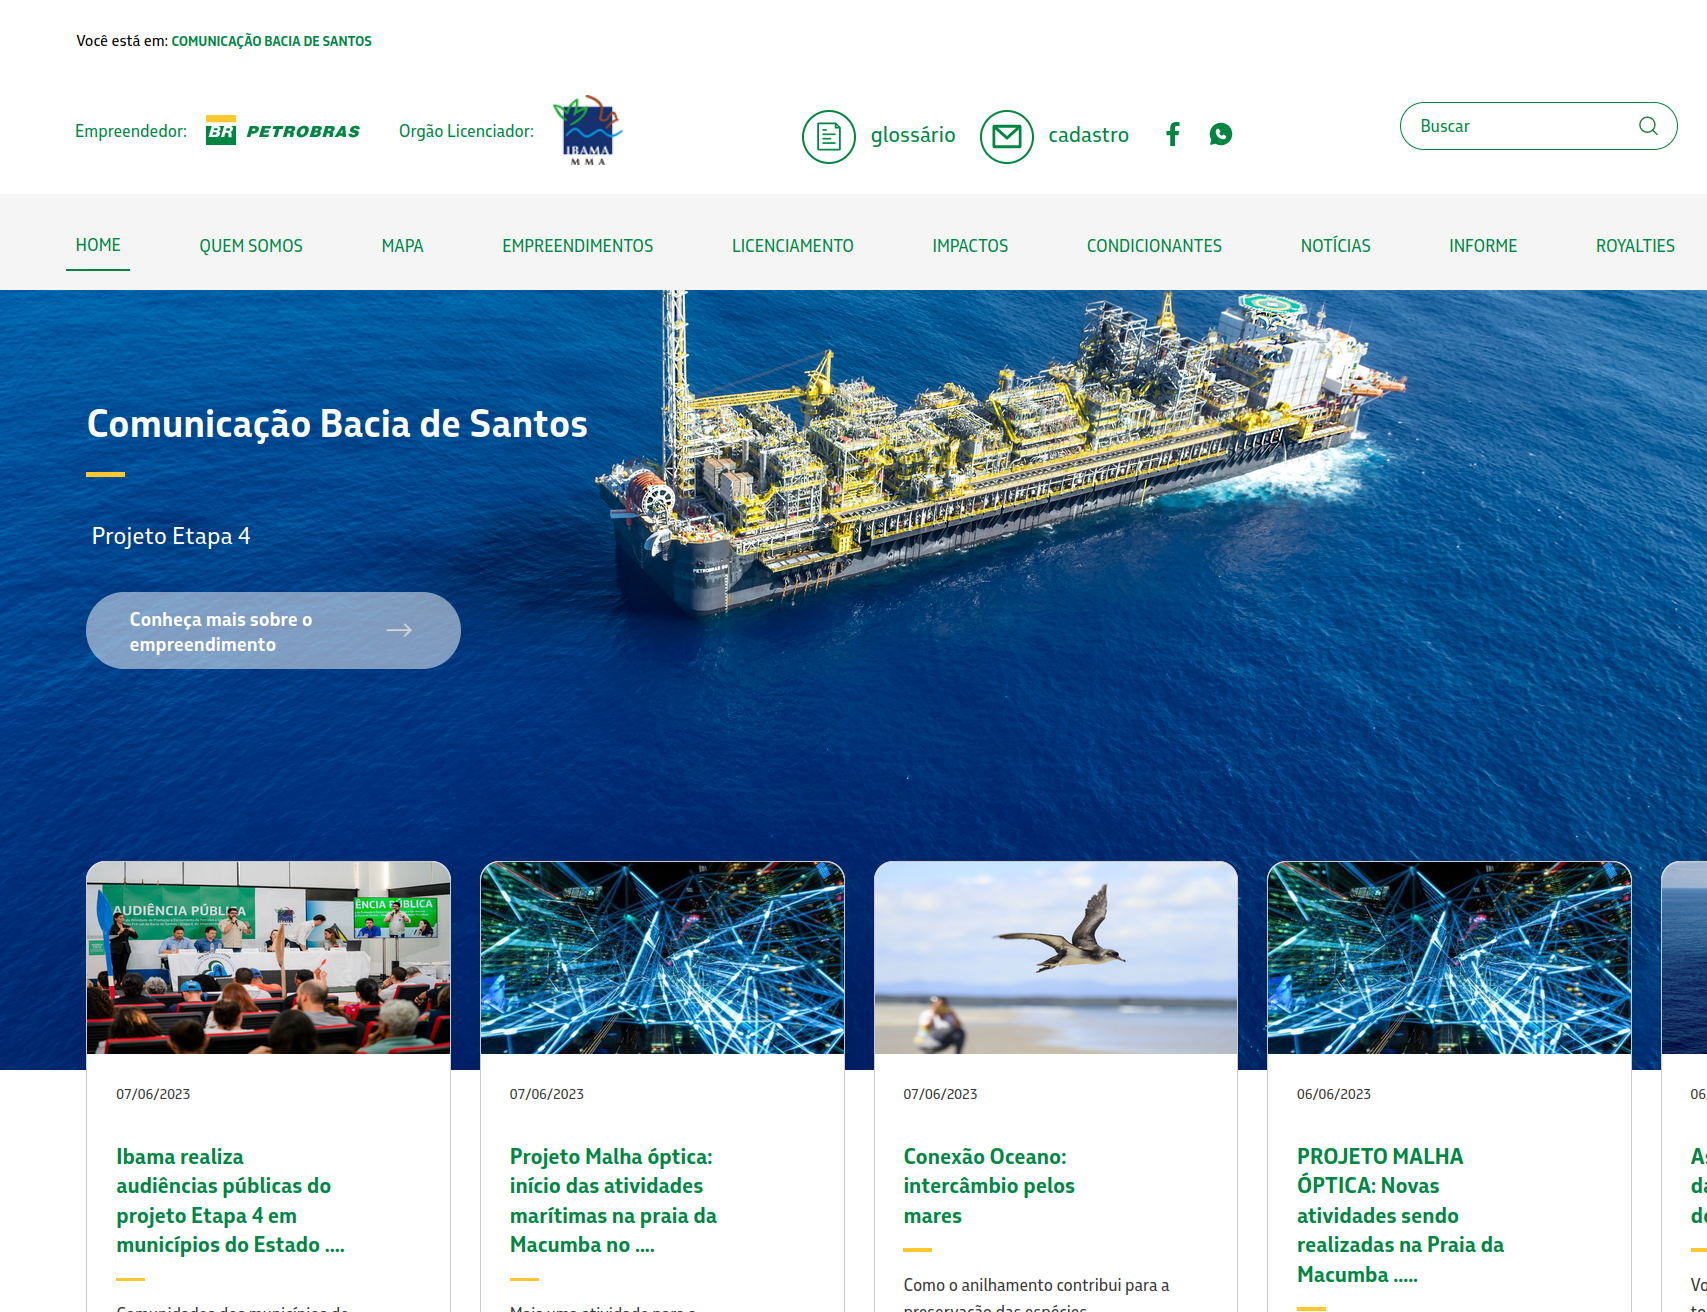Click the Orgão Licenciador label
Image resolution: width=1707 pixels, height=1312 pixels.
(466, 131)
